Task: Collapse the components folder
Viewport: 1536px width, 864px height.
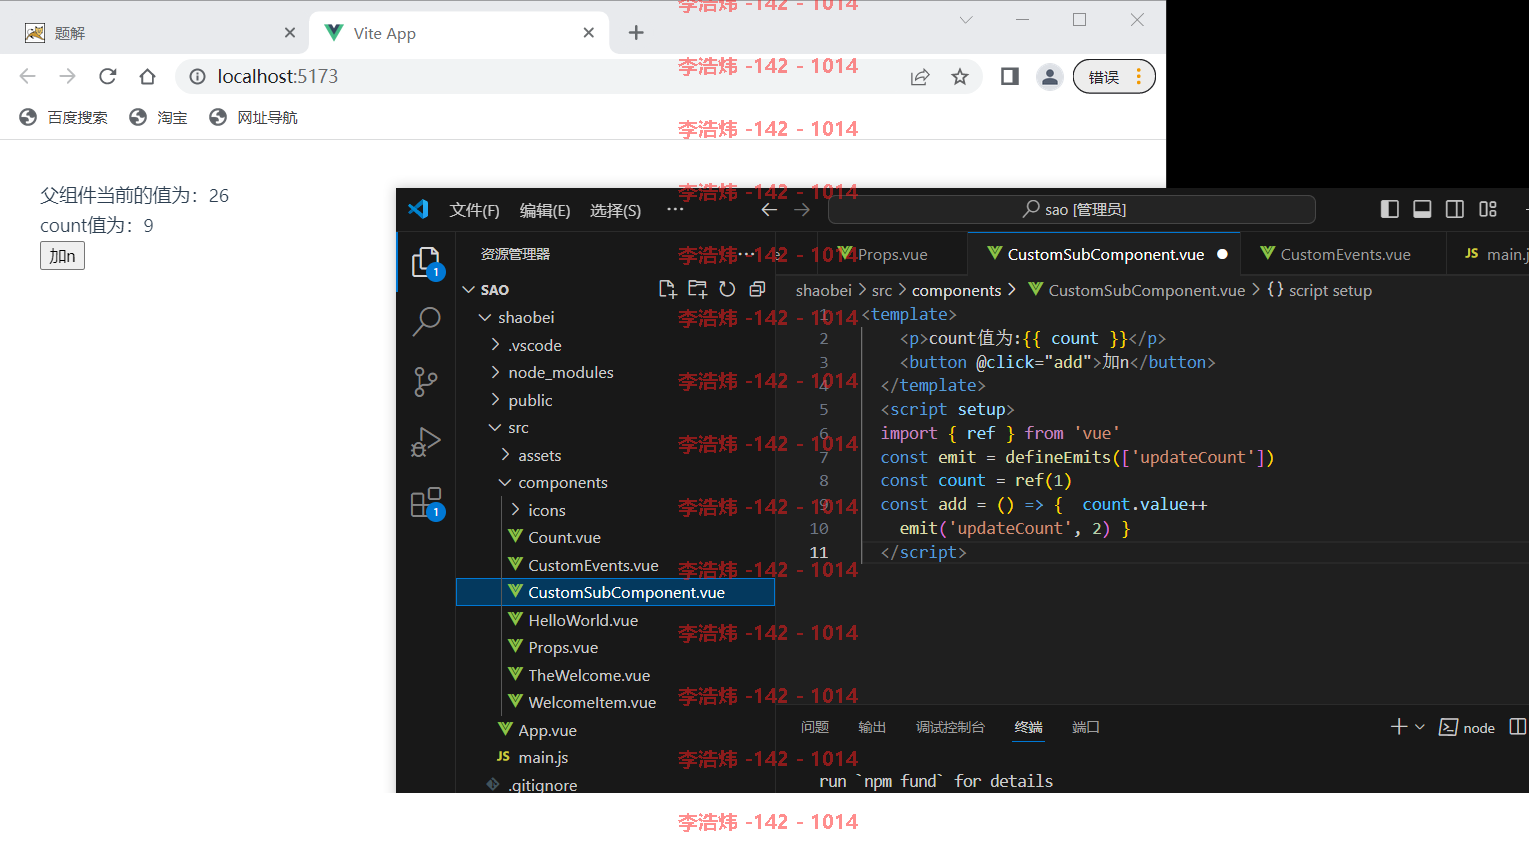Action: pyautogui.click(x=505, y=482)
